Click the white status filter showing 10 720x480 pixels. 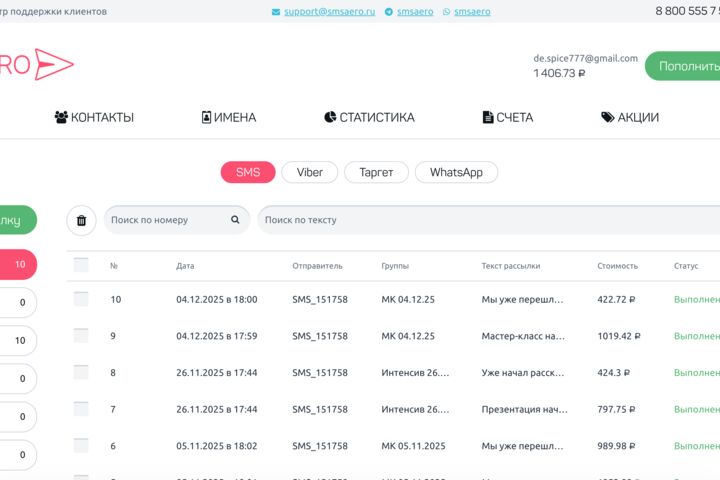pos(18,340)
